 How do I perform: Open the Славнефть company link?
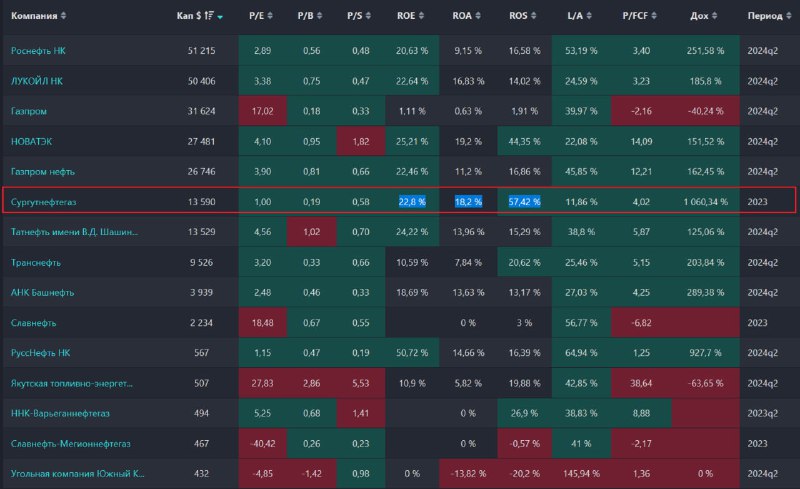[34, 323]
